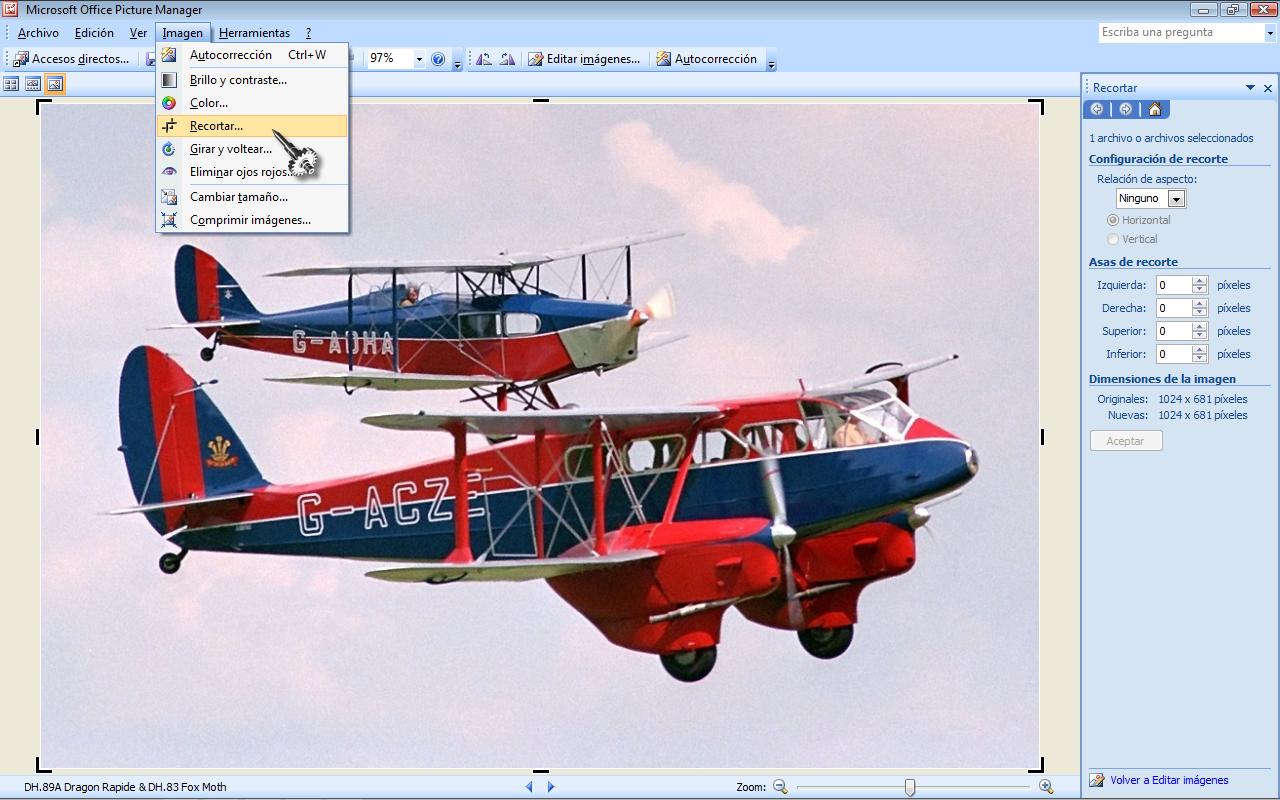This screenshot has height=800, width=1280.
Task: Click Superior pixel input field
Action: click(1173, 331)
